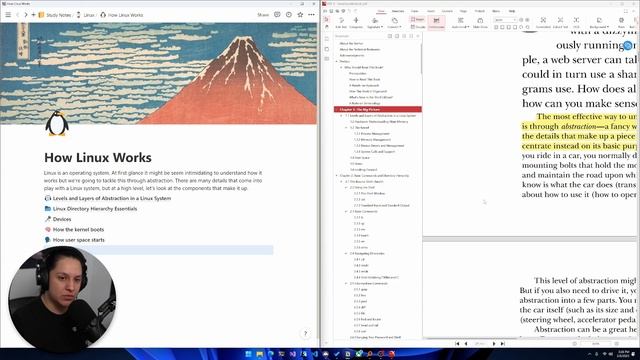Collapse 'Why Should I Read This Book?' node

click(342, 67)
